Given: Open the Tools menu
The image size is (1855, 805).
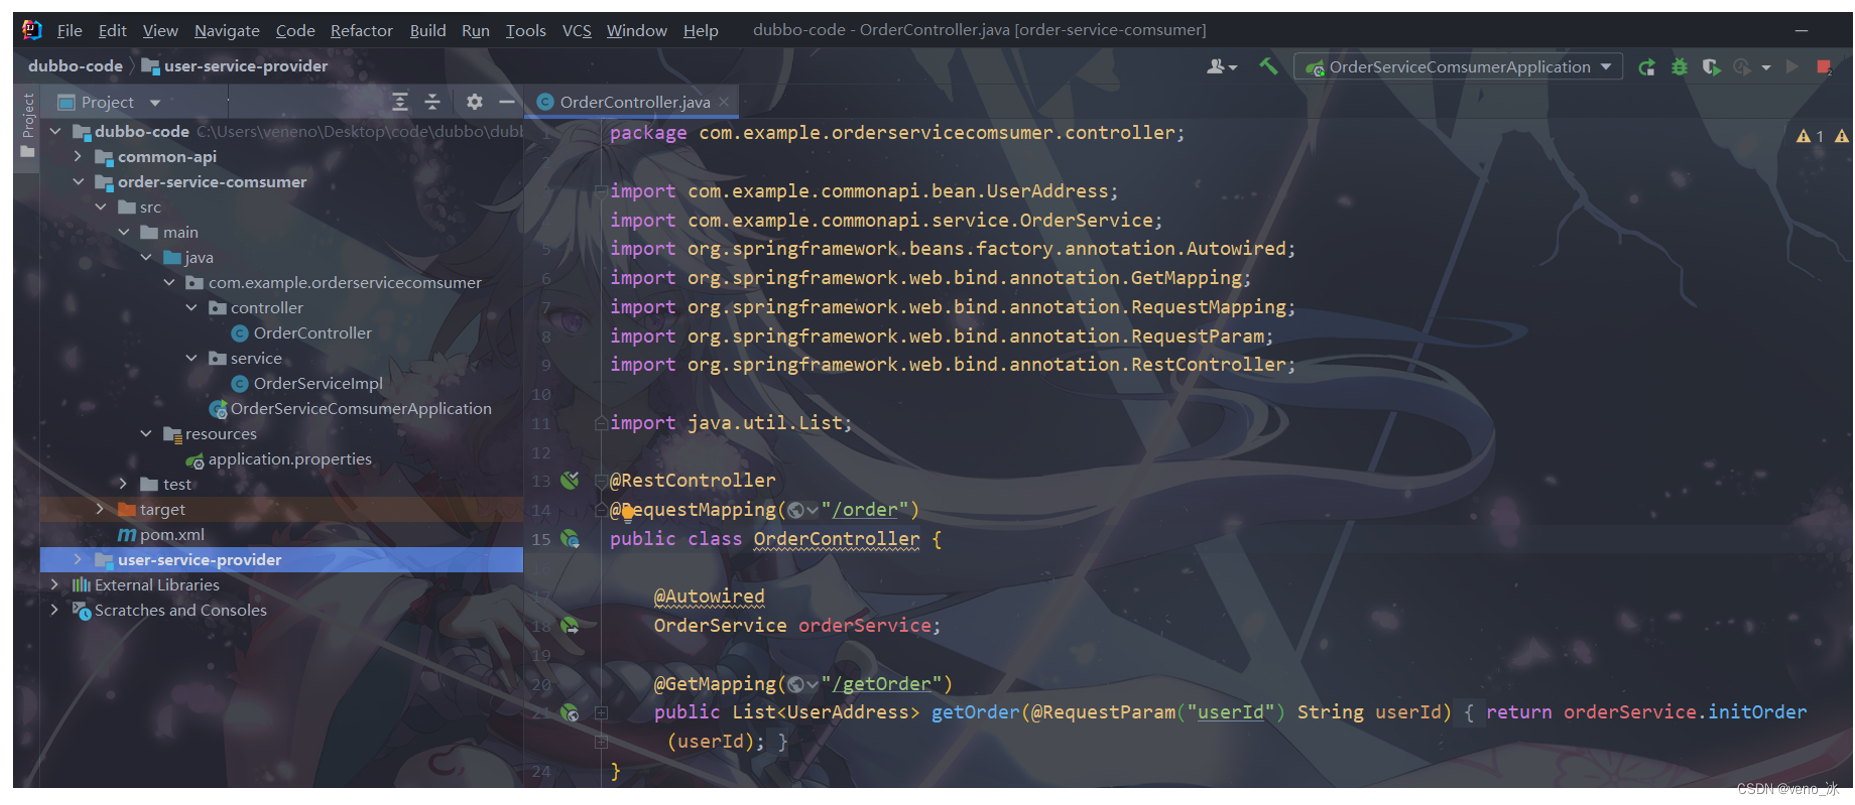Looking at the screenshot, I should [525, 31].
